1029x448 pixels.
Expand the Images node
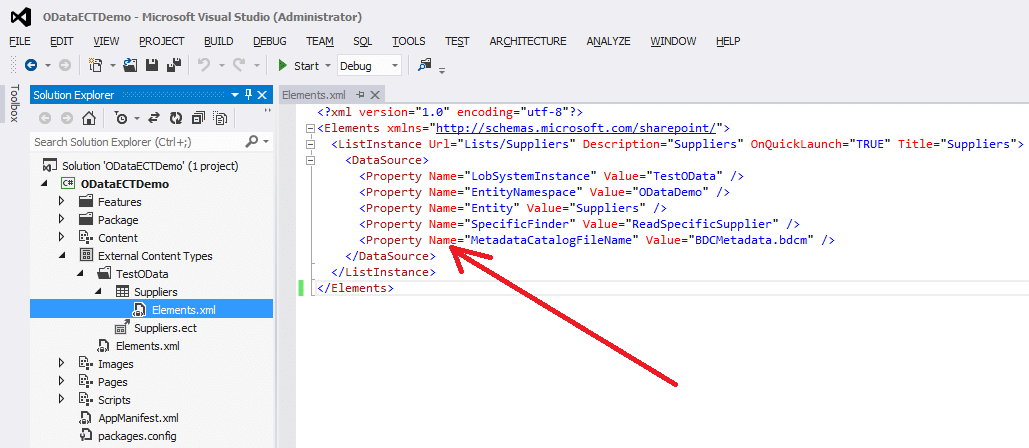coord(62,363)
